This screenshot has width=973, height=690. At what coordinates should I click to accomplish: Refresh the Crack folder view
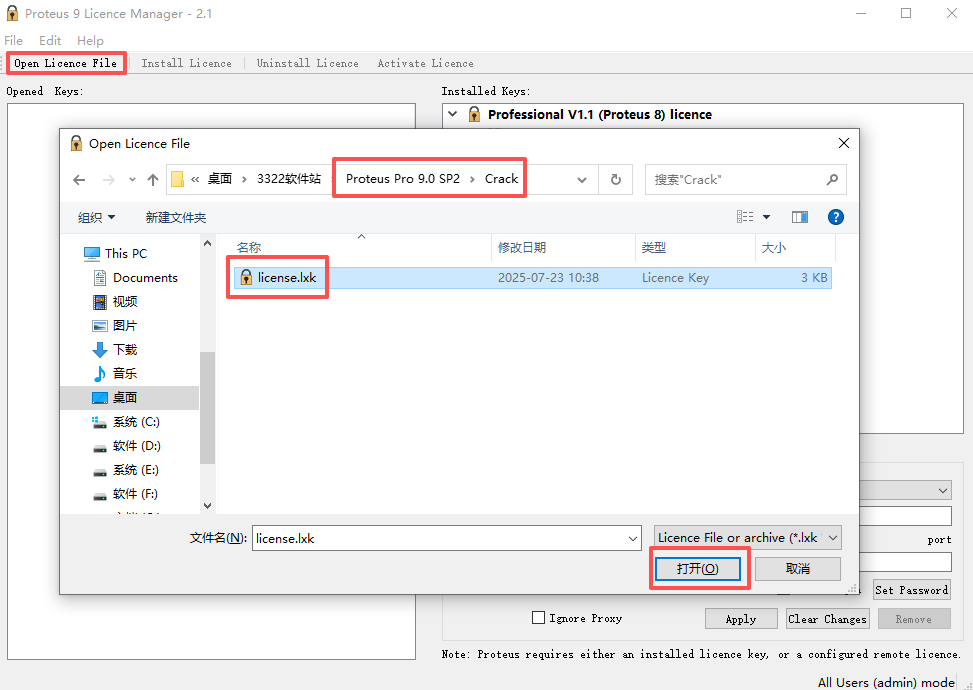tap(616, 180)
